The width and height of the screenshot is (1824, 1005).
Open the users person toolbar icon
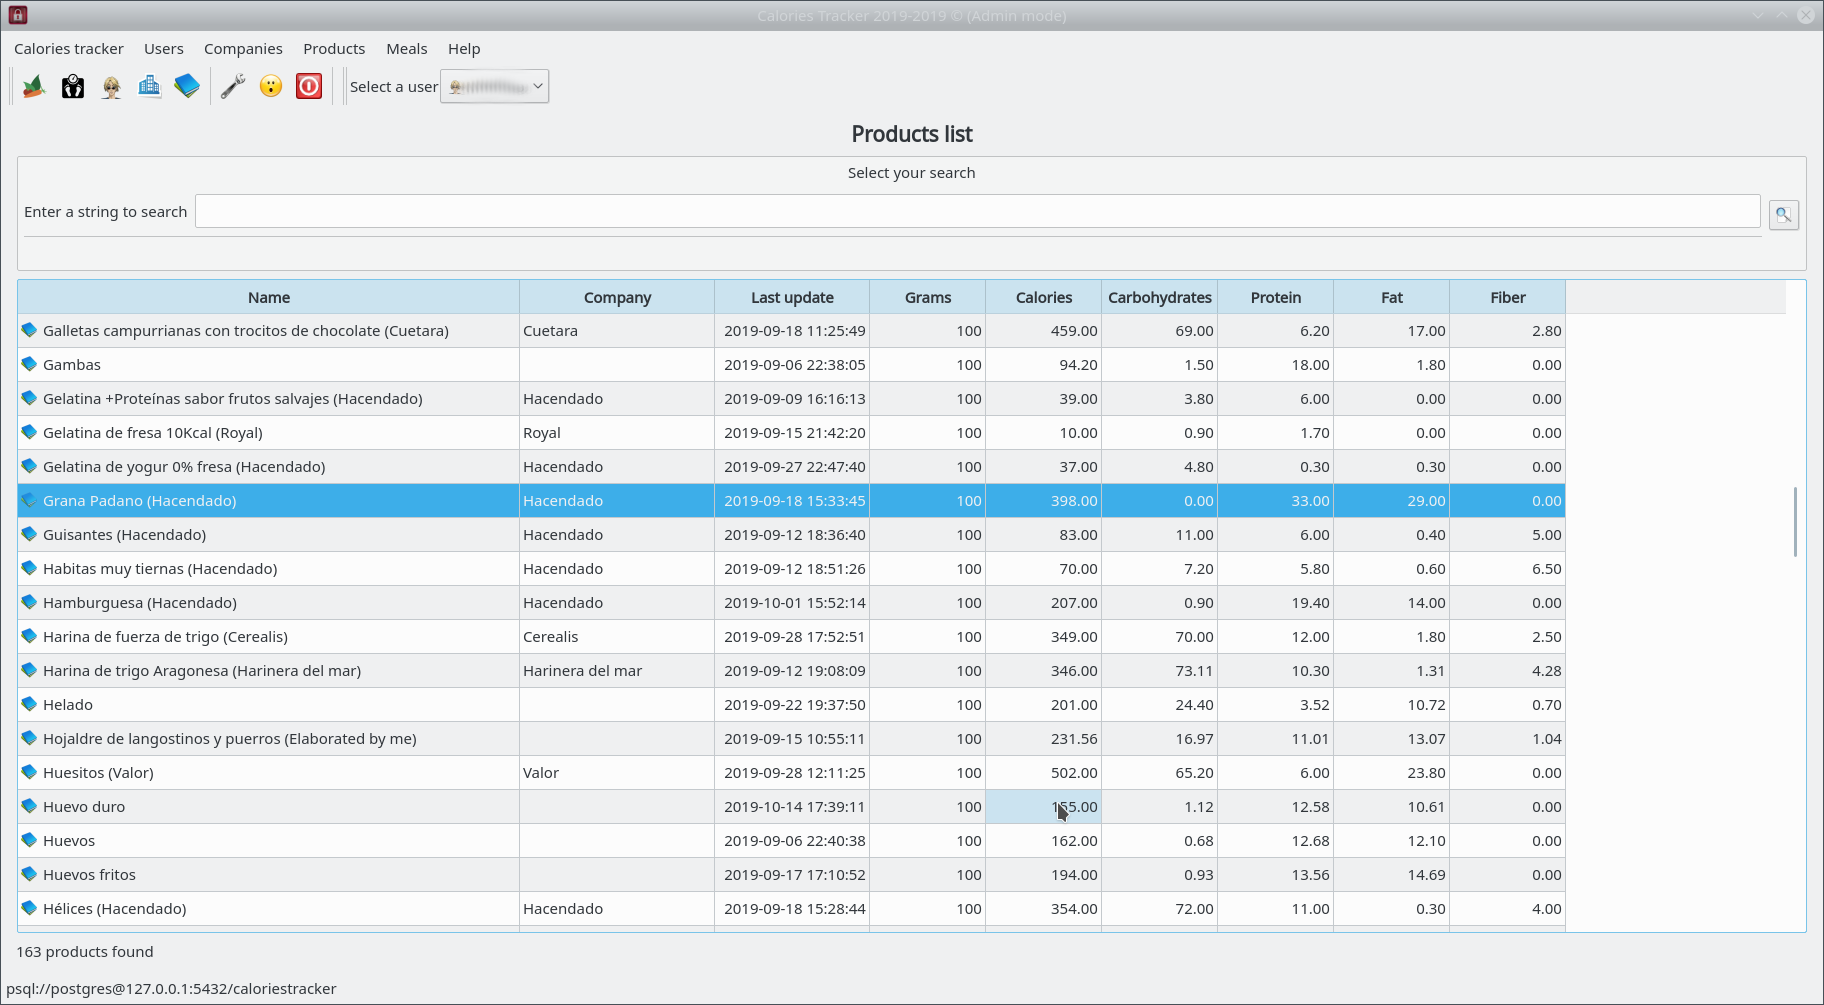pos(111,87)
